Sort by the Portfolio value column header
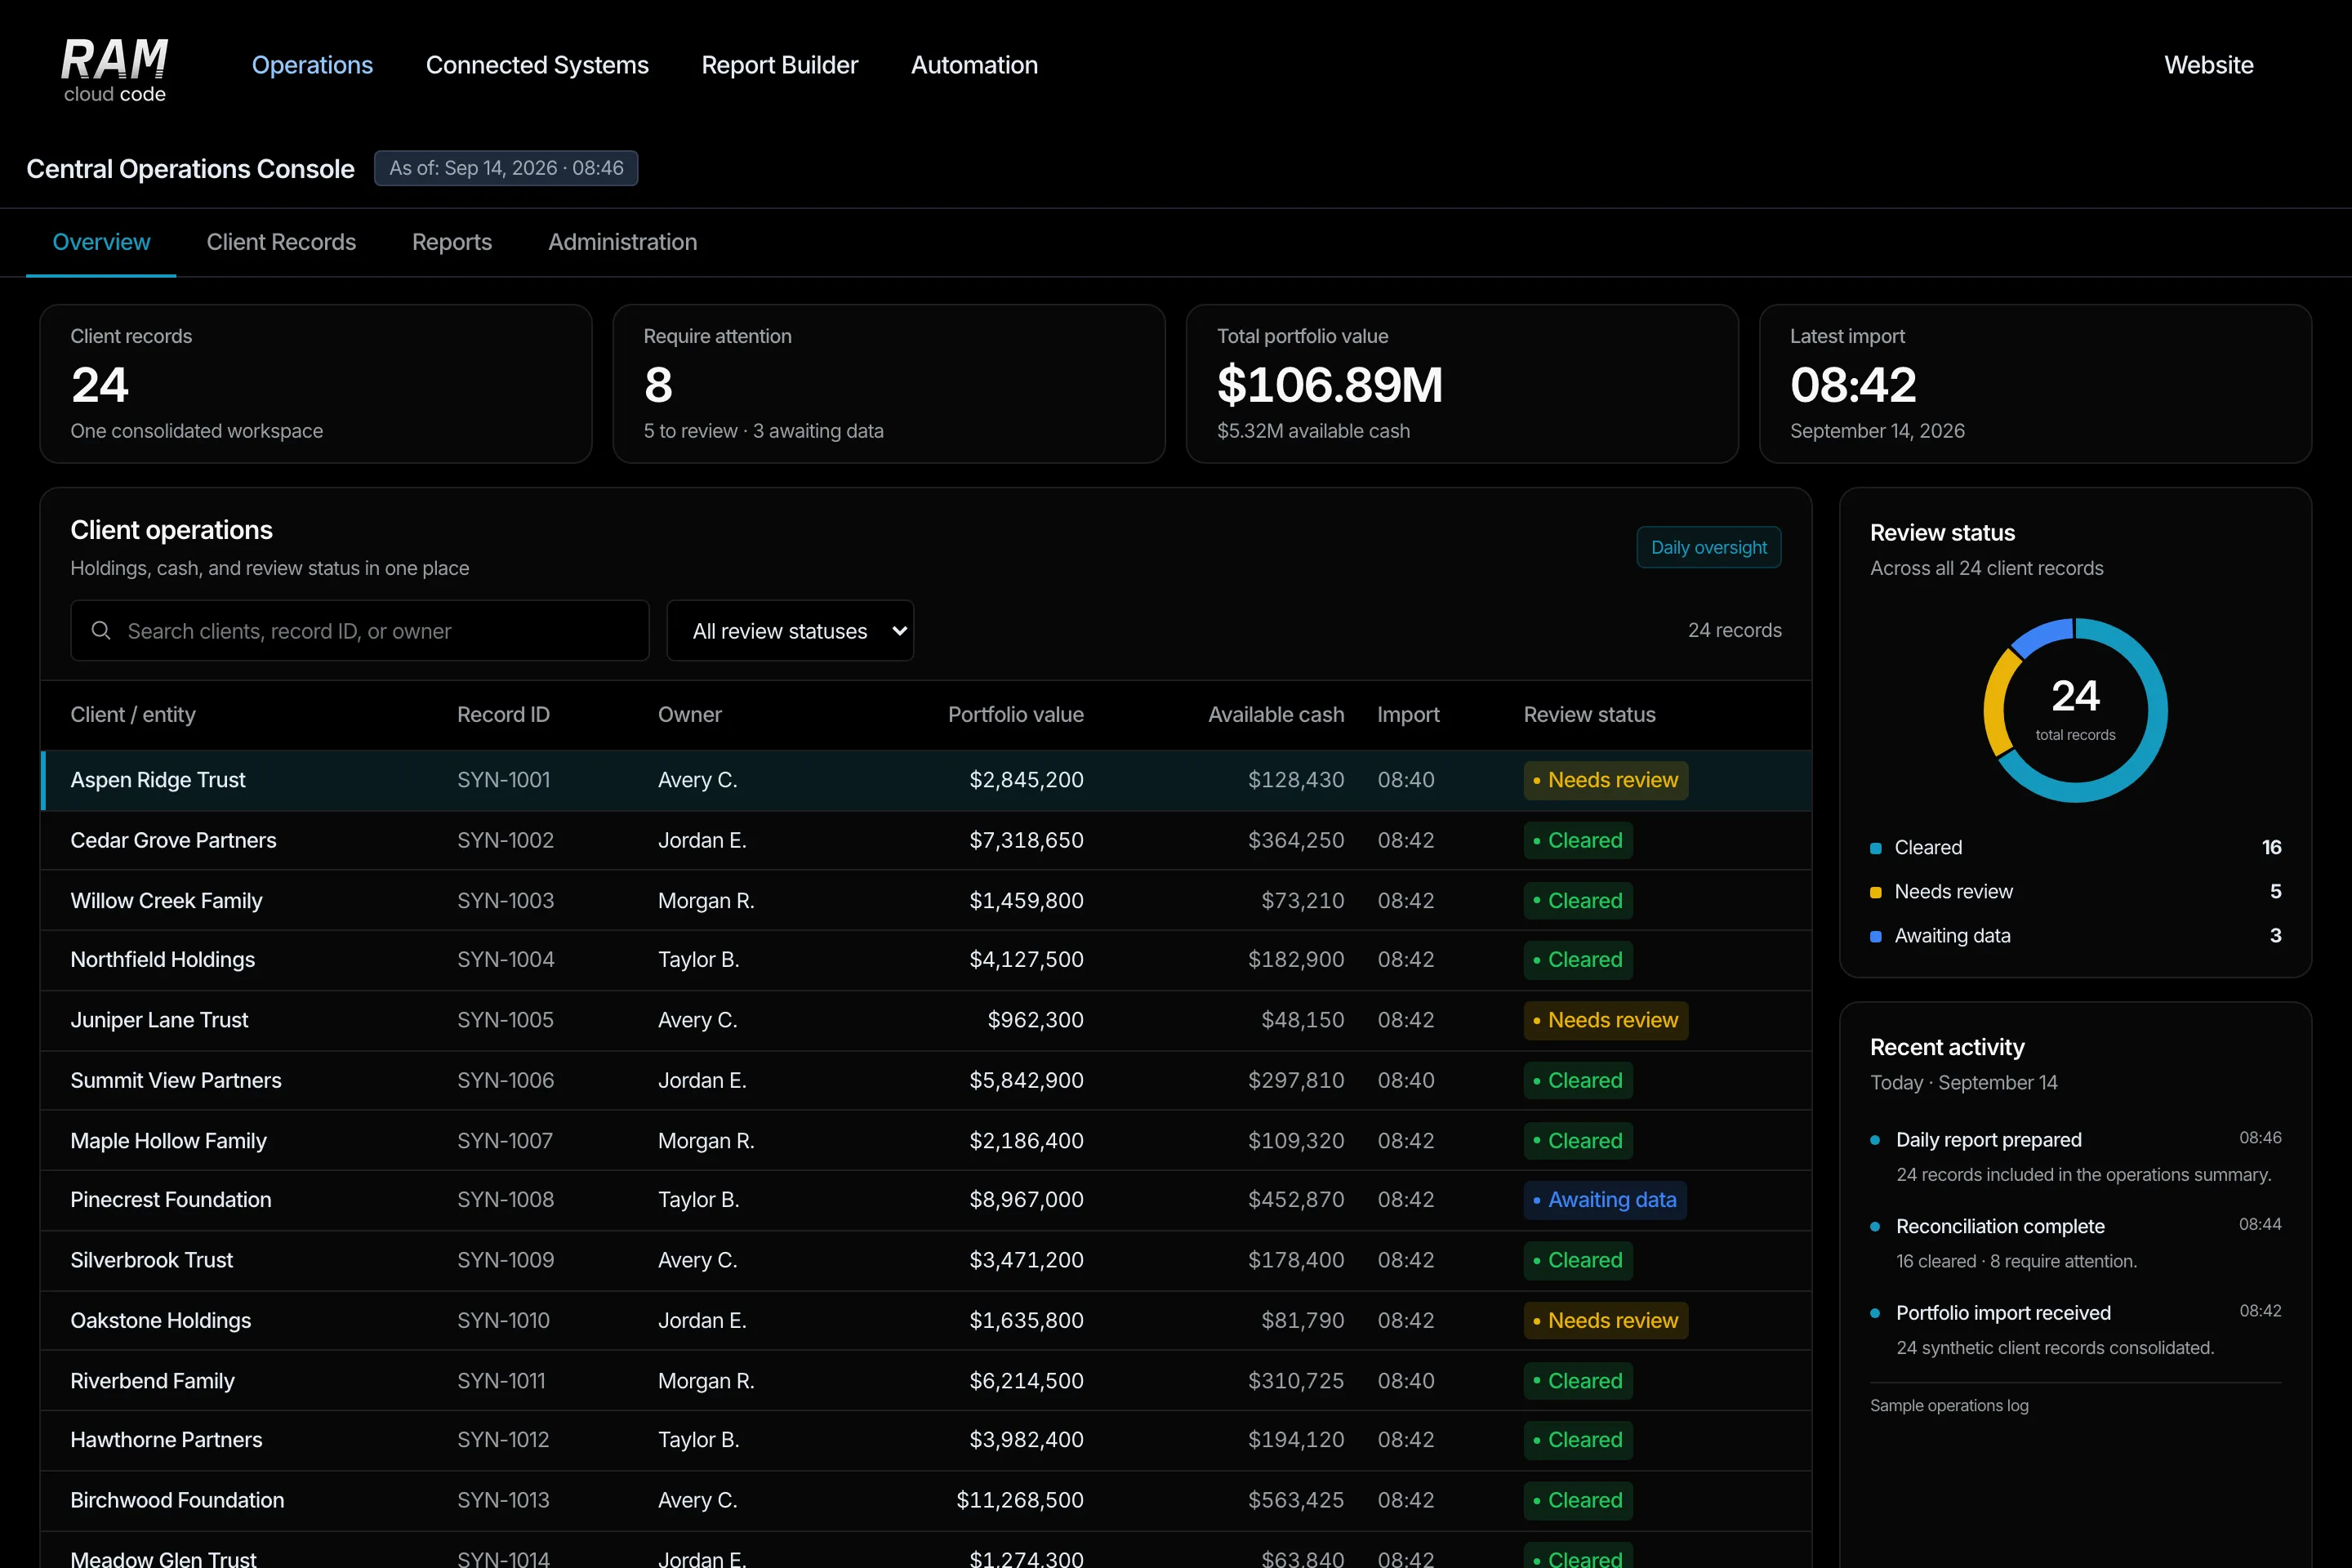The height and width of the screenshot is (1568, 2352). [x=1015, y=714]
